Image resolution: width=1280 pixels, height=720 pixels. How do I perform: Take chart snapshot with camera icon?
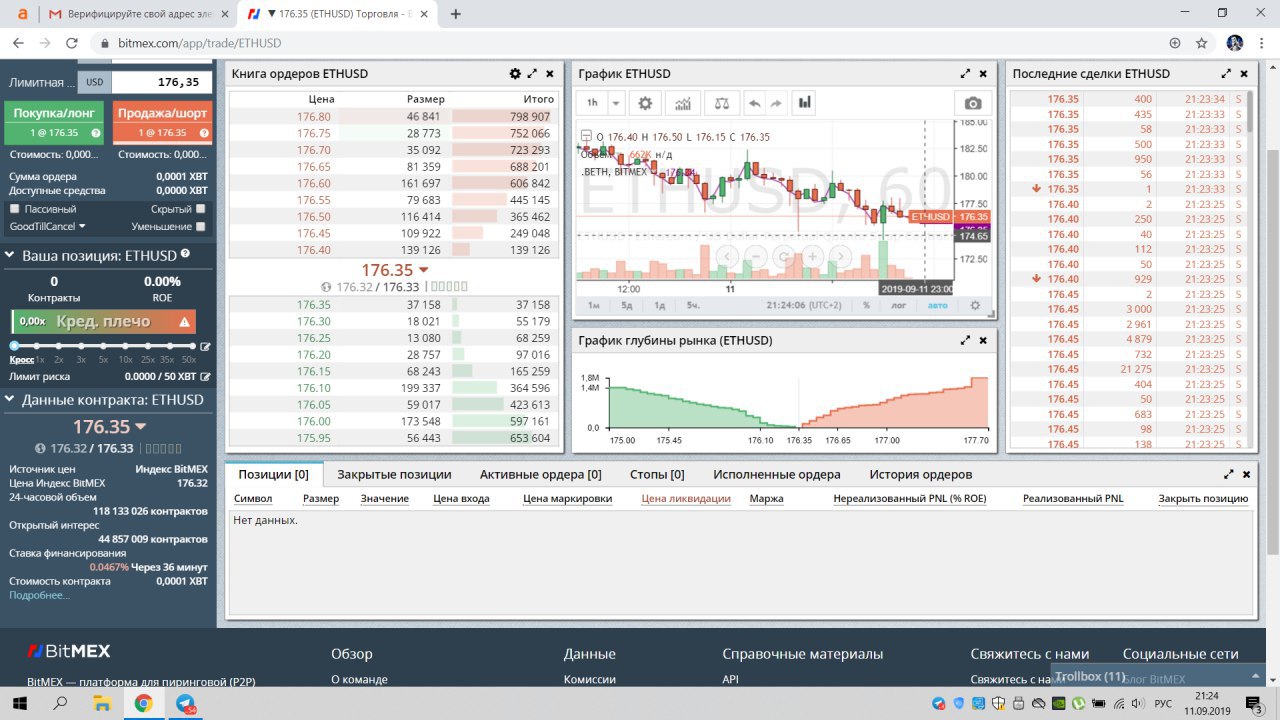[973, 103]
